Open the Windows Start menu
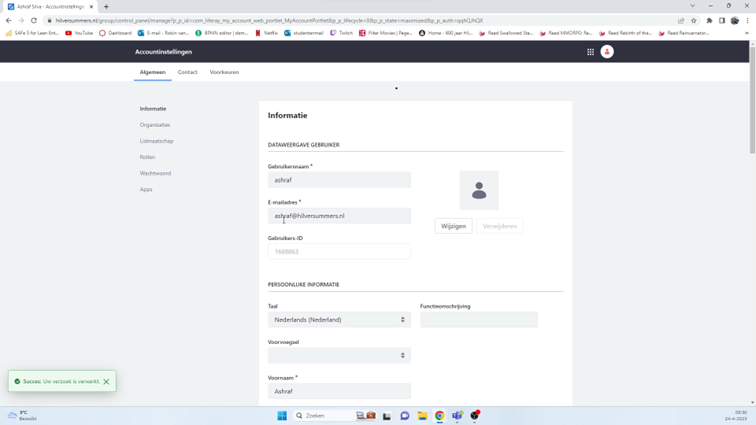 pos(282,416)
